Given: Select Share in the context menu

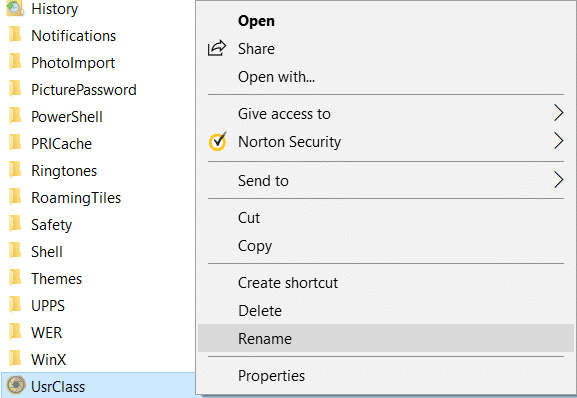Looking at the screenshot, I should [x=386, y=49].
